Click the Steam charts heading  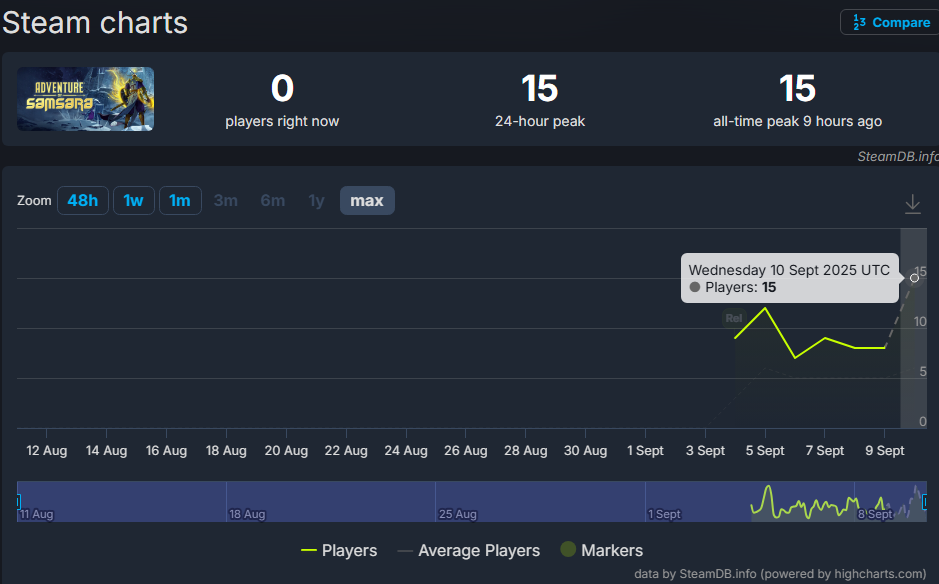95,23
